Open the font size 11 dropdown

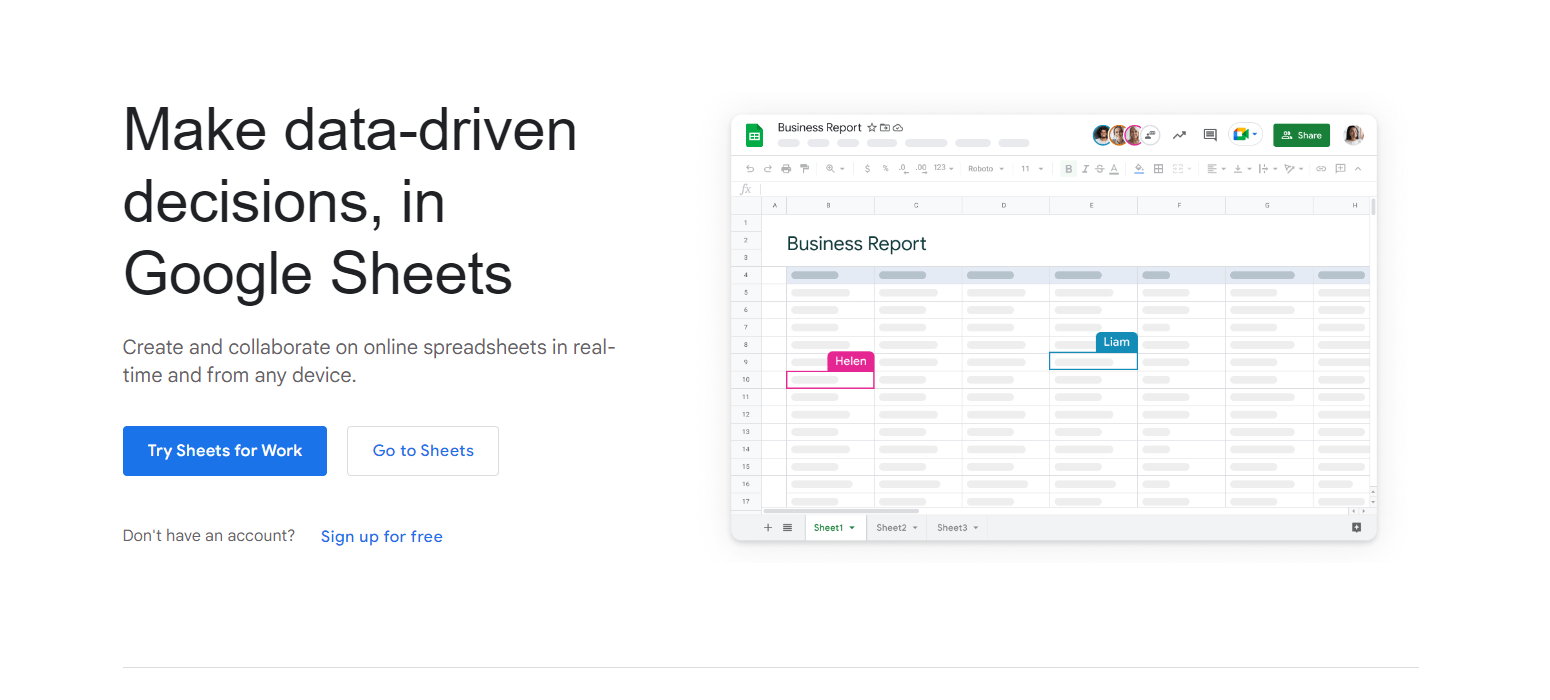(1032, 169)
